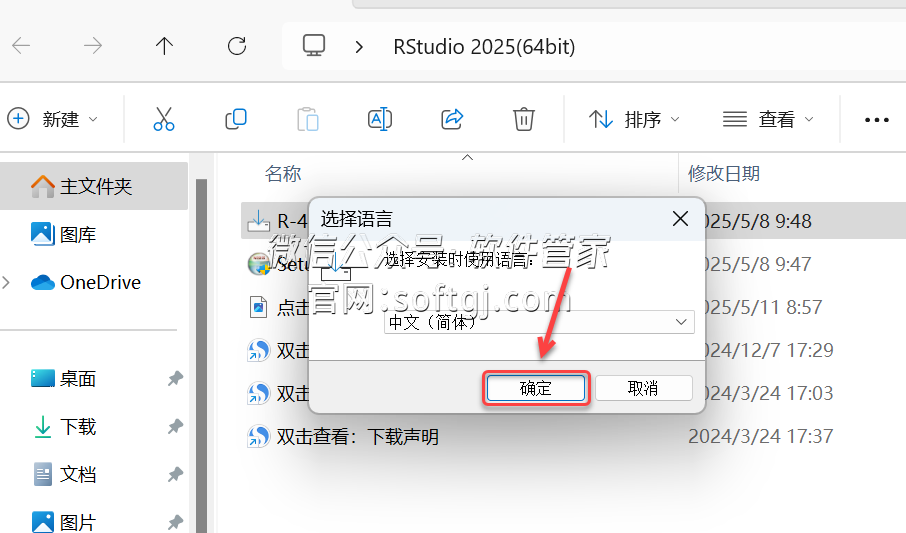The height and width of the screenshot is (533, 906).
Task: Select the shortcut dated 2024/3/24 17:03
Action: click(258, 393)
